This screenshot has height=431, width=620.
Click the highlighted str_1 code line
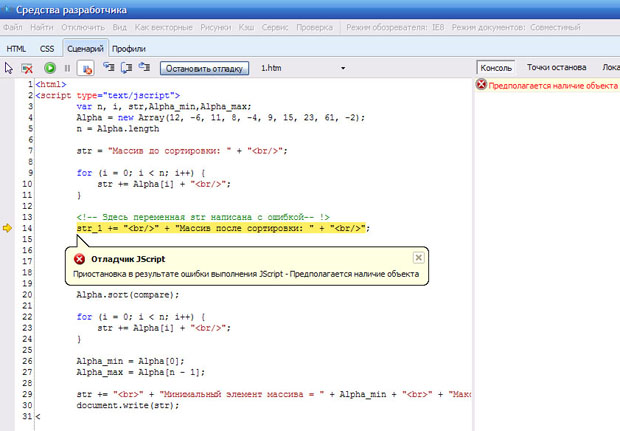point(223,228)
